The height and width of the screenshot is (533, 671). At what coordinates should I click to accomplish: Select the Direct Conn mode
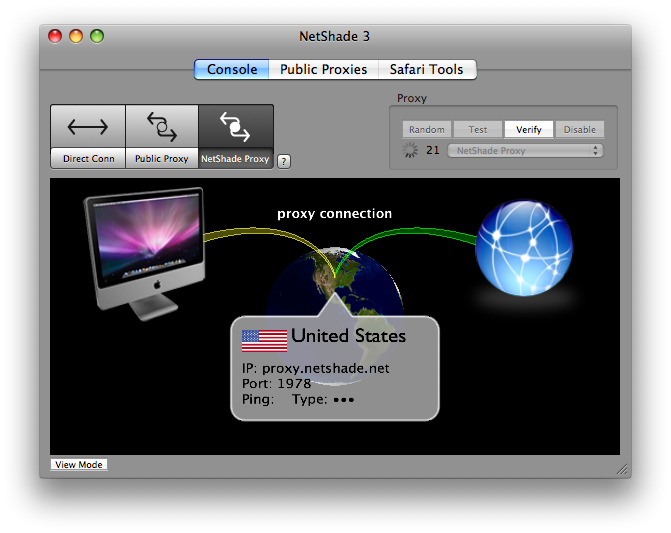pos(88,136)
